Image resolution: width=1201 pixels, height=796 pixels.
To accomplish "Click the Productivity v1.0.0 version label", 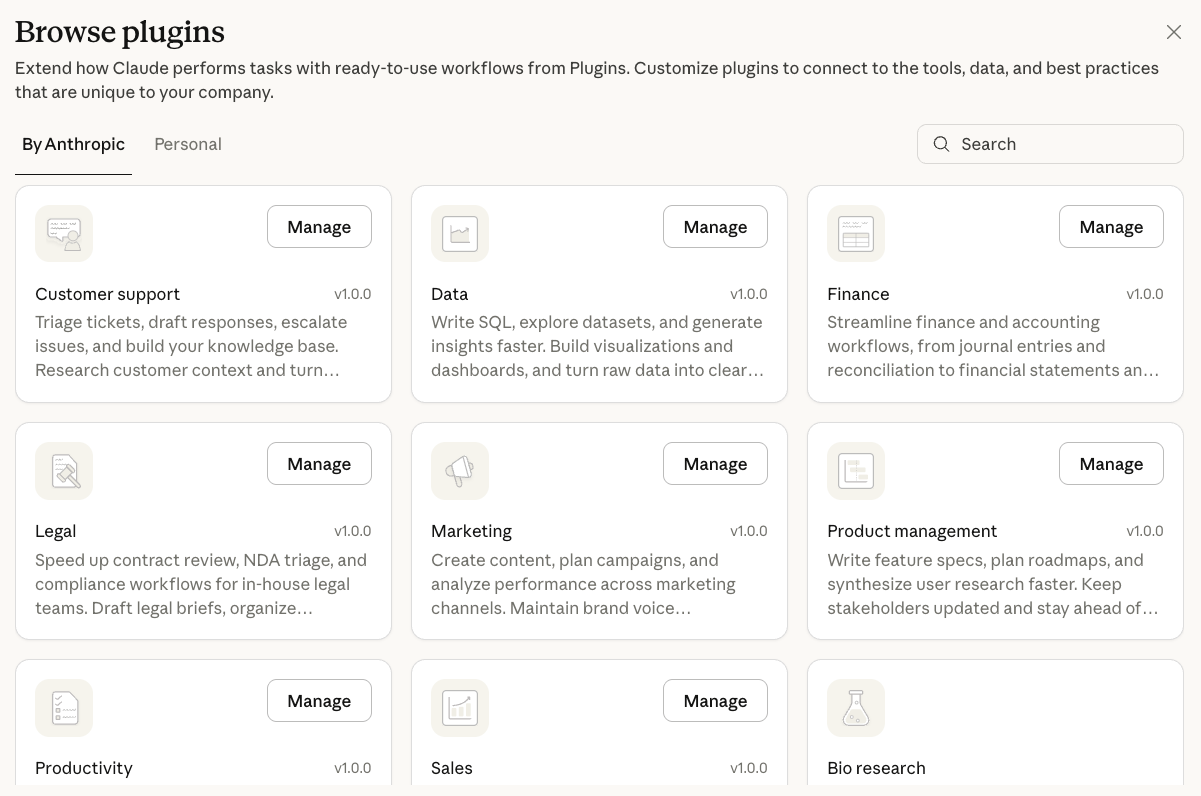I will 353,768.
